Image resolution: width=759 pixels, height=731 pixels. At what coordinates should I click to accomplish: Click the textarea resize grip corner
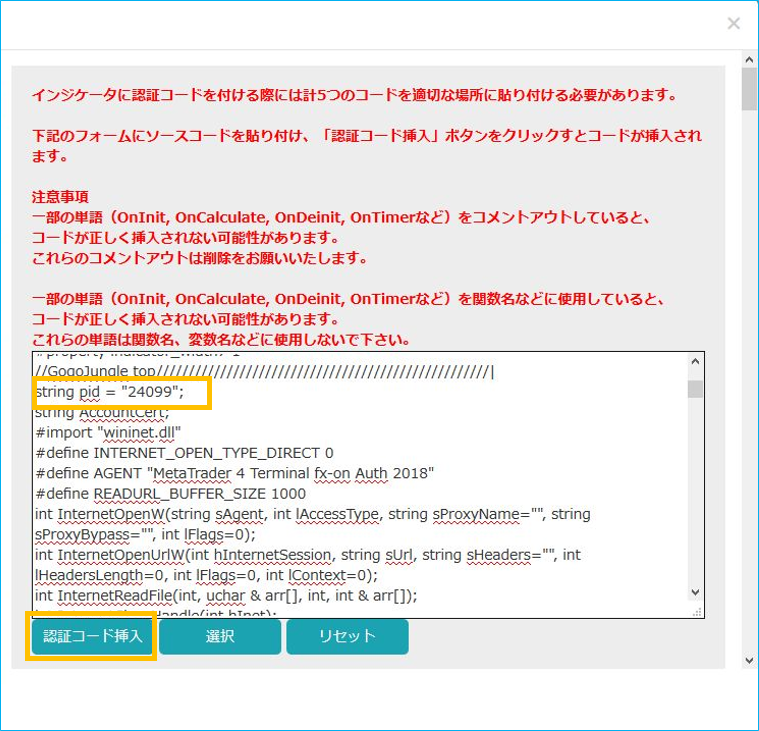coord(697,612)
